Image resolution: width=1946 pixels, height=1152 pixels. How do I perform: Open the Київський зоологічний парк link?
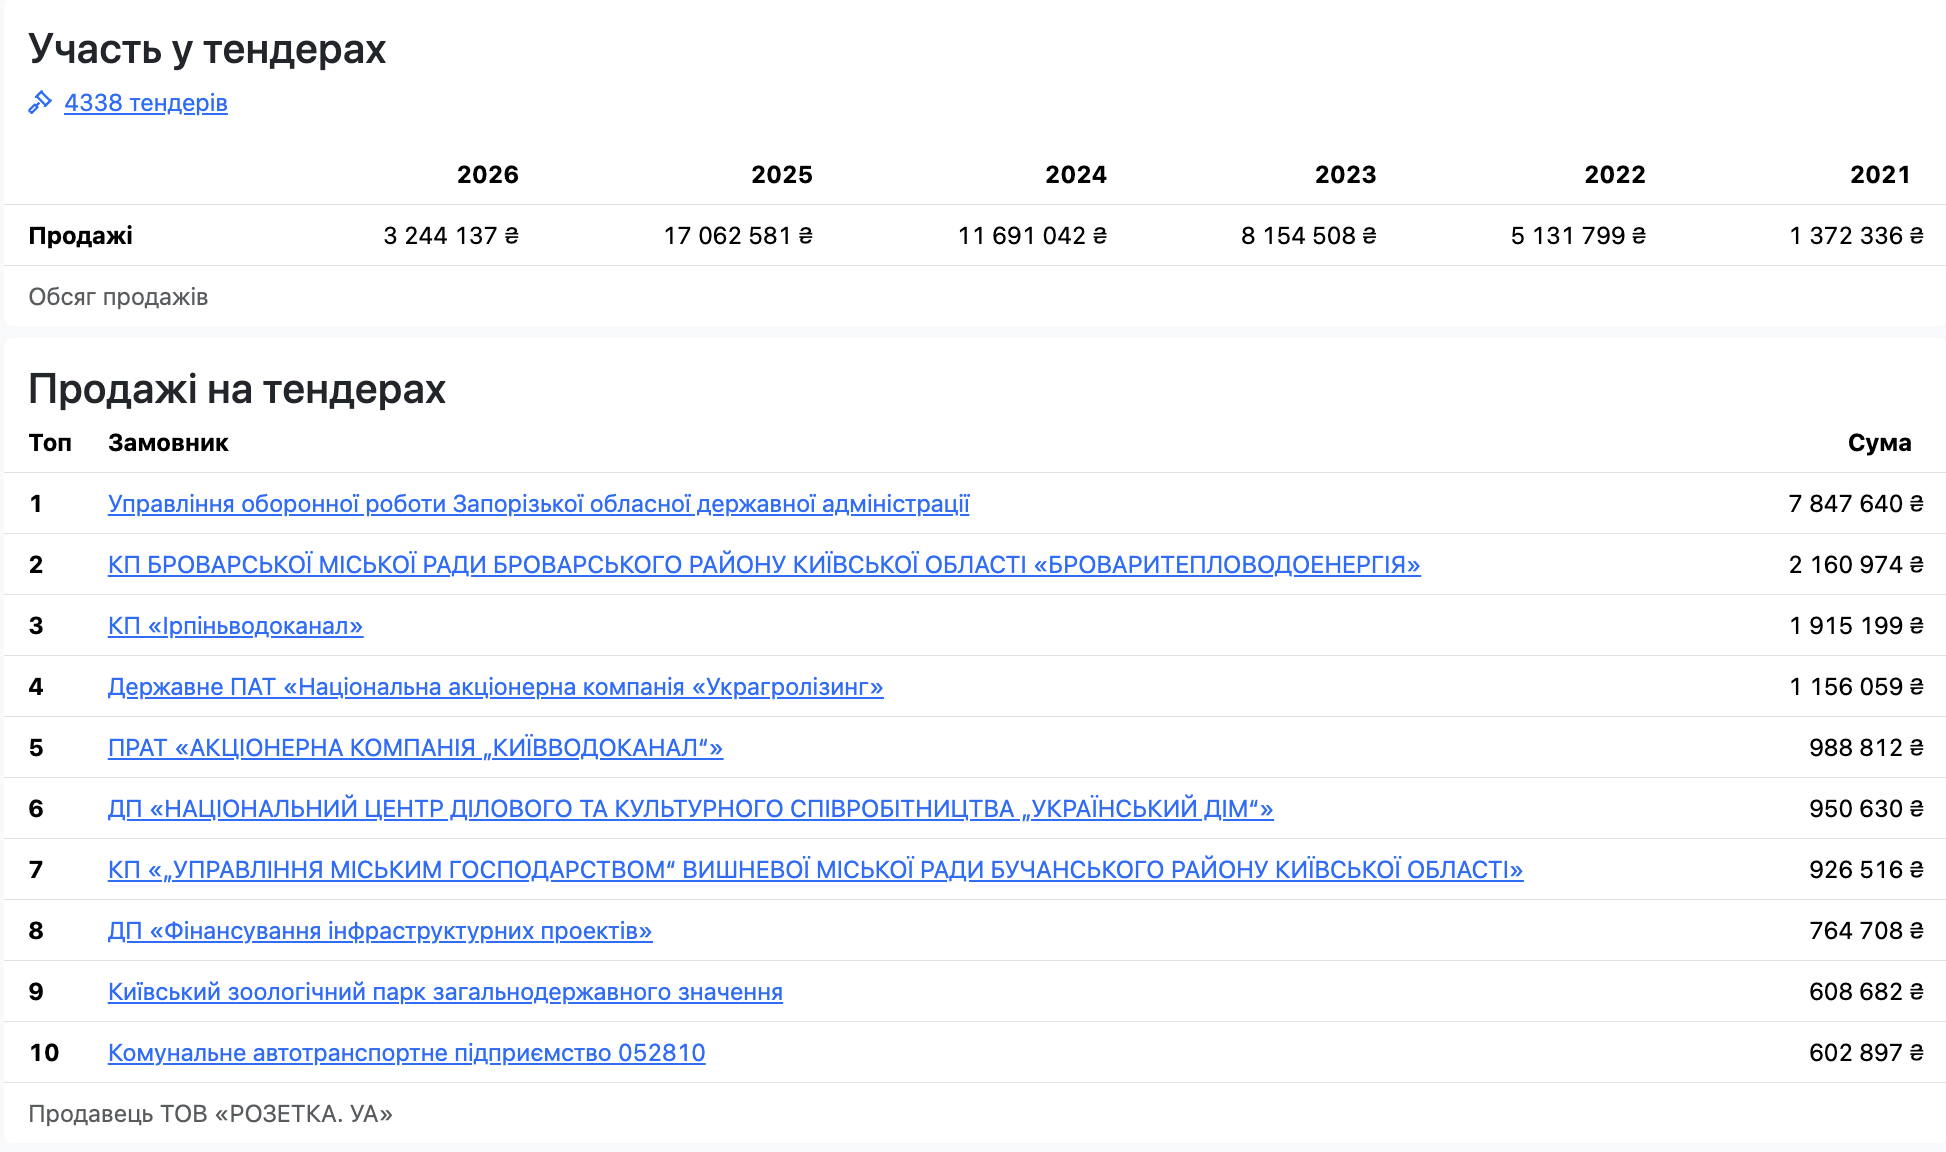pos(445,992)
